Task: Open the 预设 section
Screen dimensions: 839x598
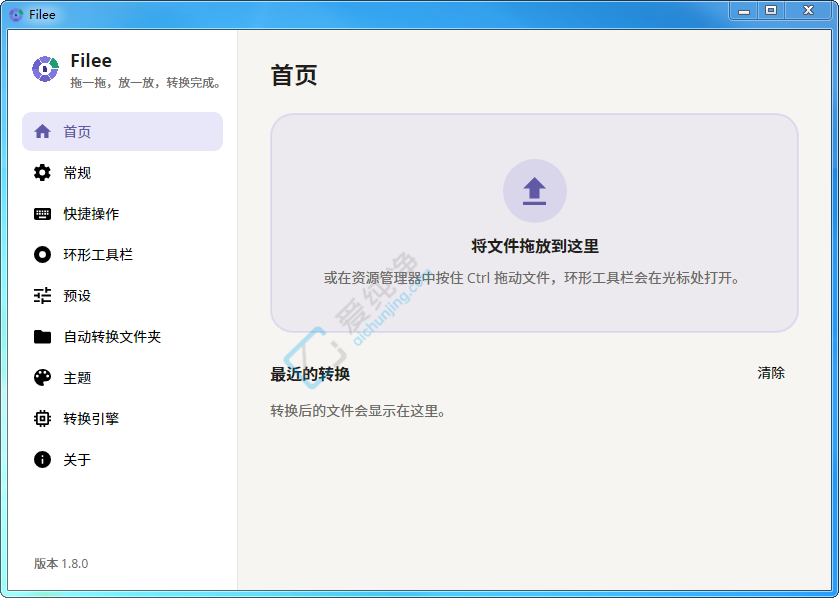Action: click(123, 296)
